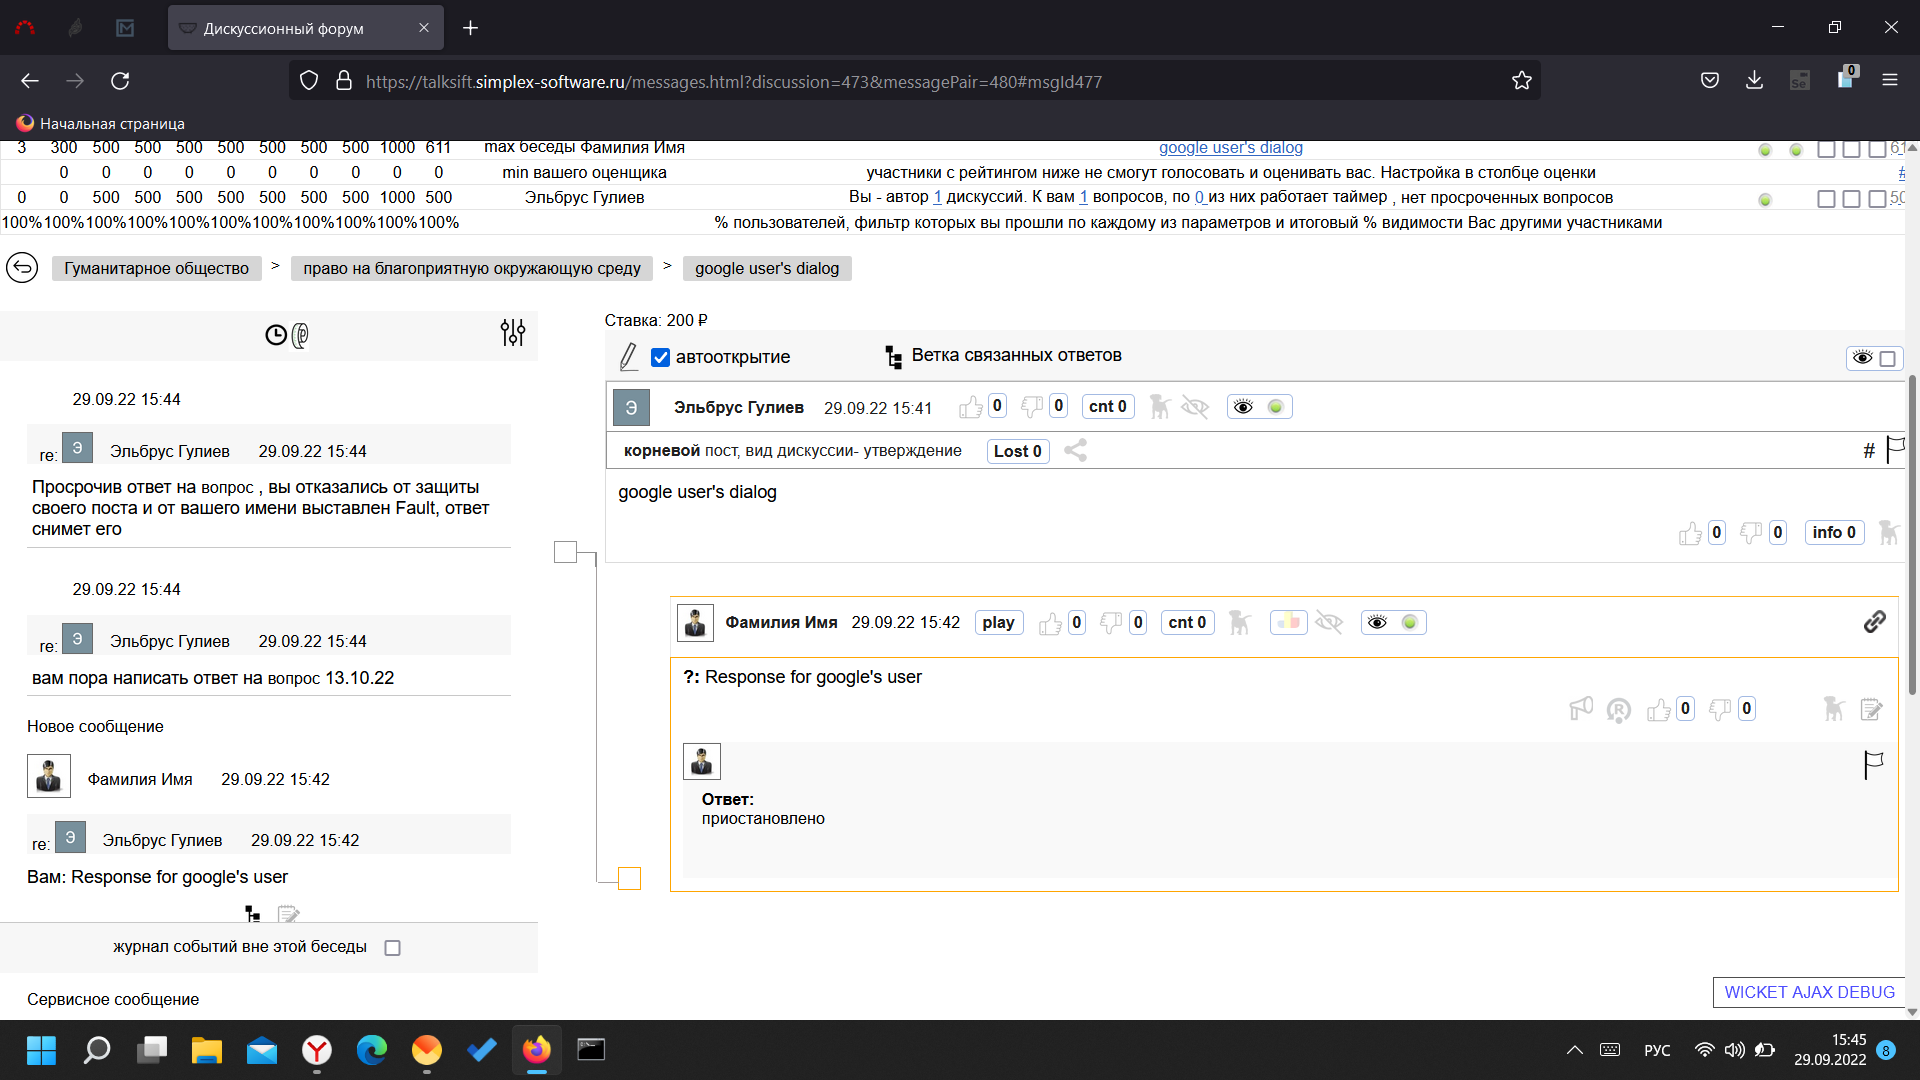Open Windows Start menu
The height and width of the screenshot is (1080, 1920).
(41, 1050)
